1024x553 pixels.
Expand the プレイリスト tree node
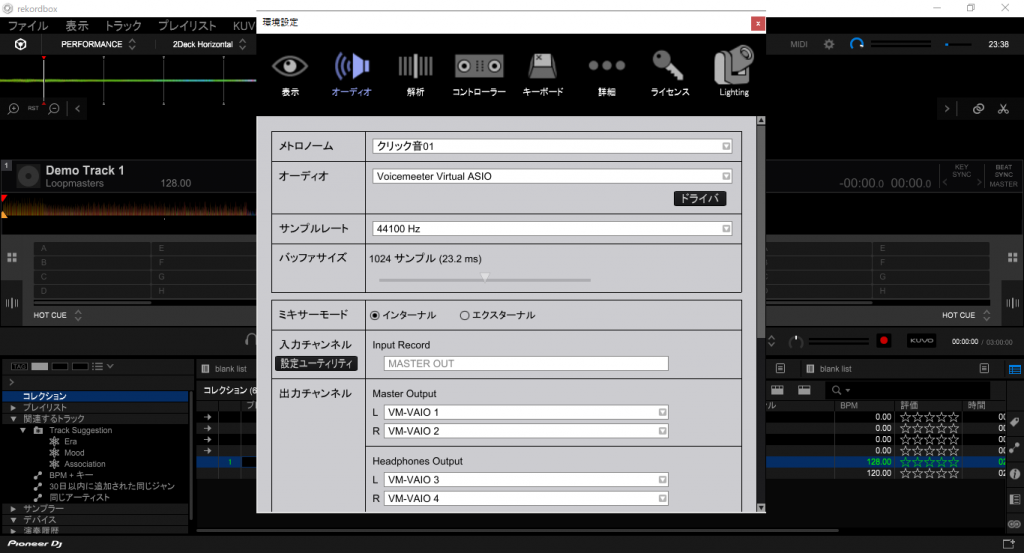13,407
